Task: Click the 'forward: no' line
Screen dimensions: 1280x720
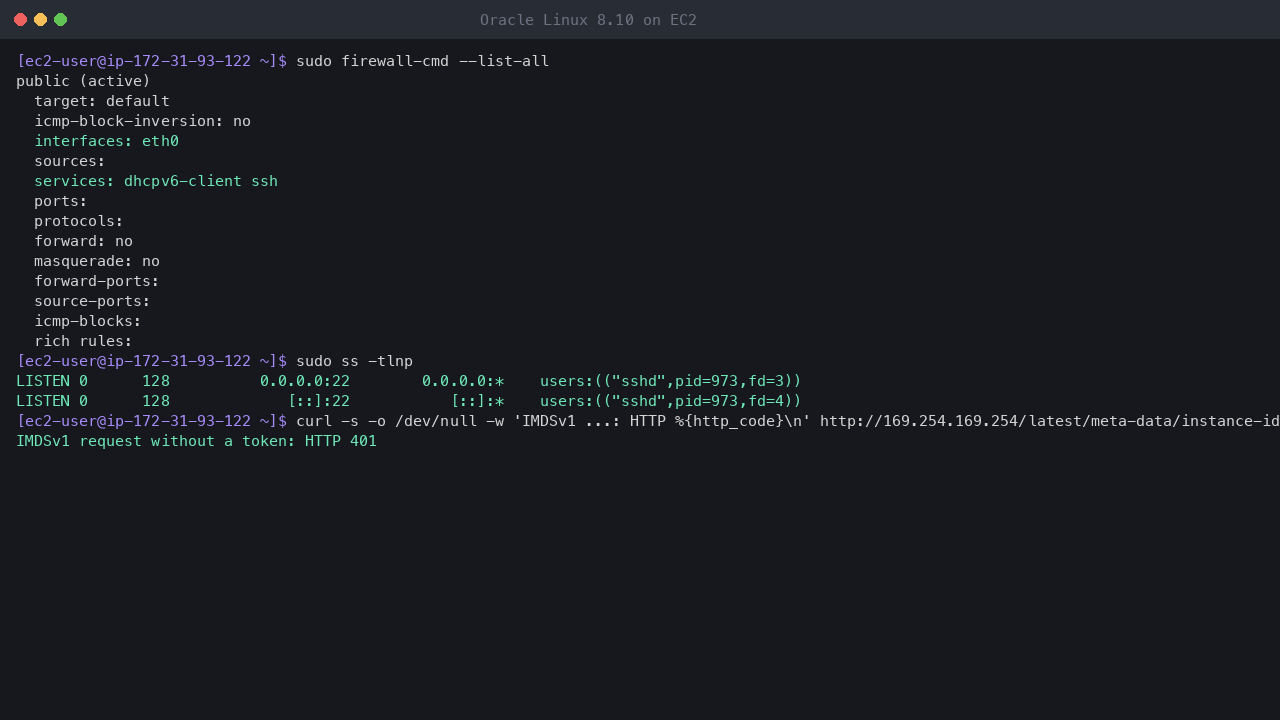Action: click(83, 241)
